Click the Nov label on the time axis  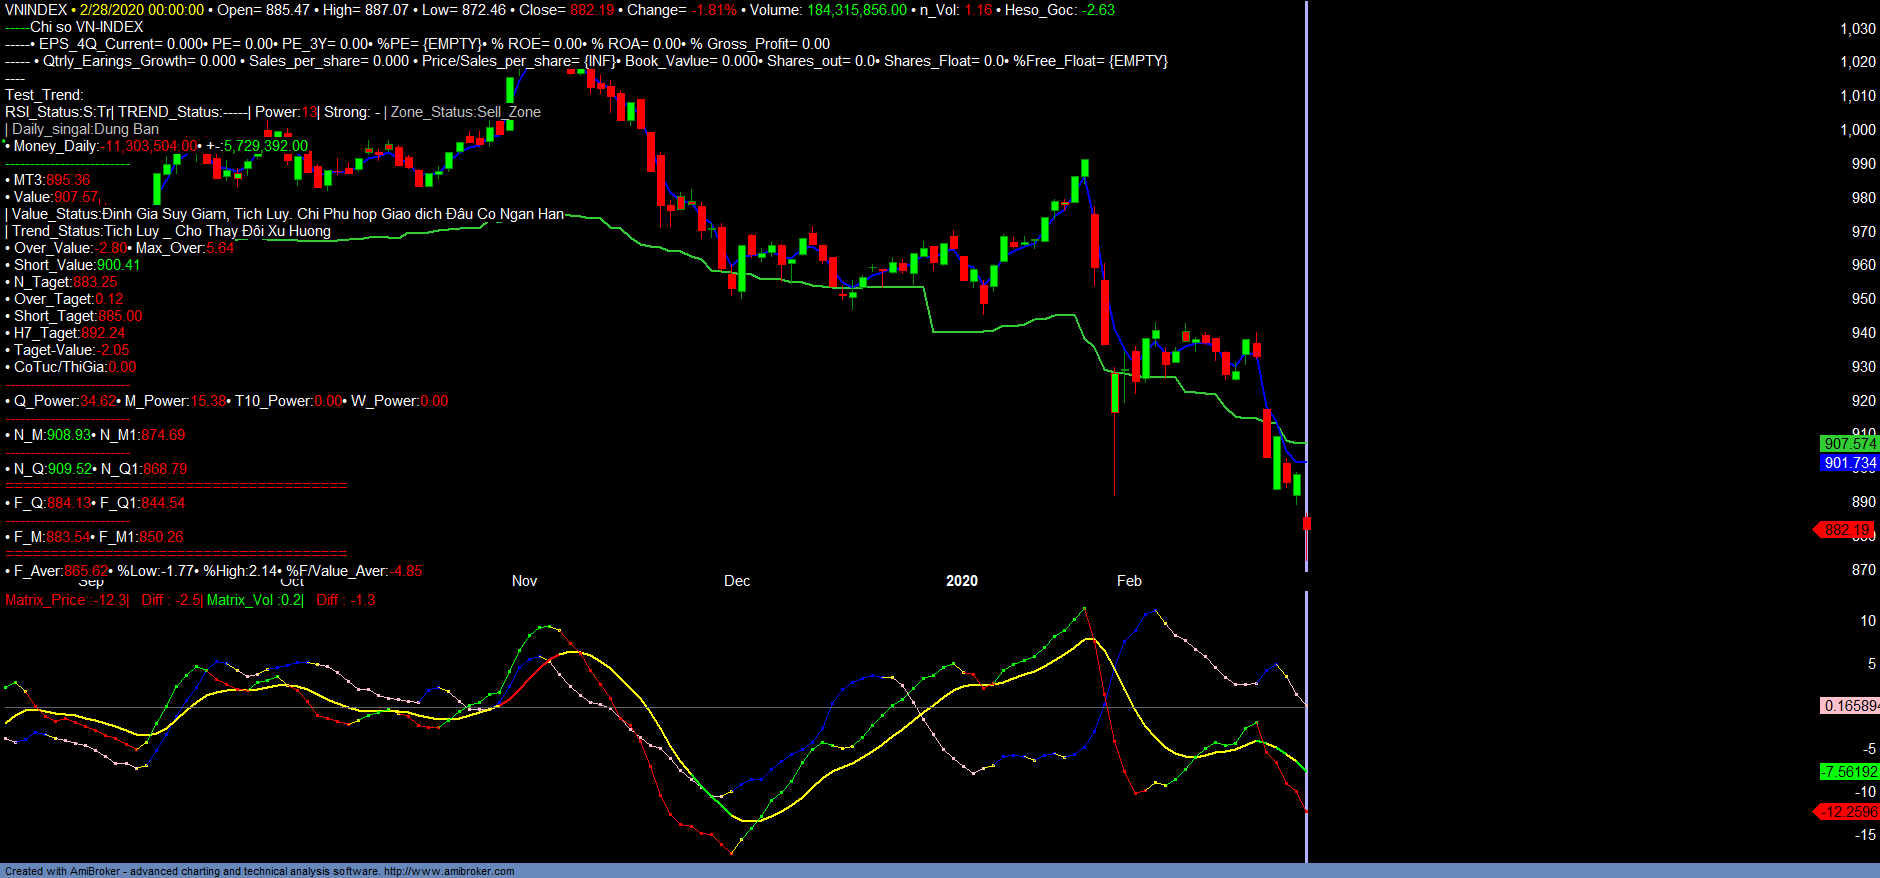coord(524,581)
